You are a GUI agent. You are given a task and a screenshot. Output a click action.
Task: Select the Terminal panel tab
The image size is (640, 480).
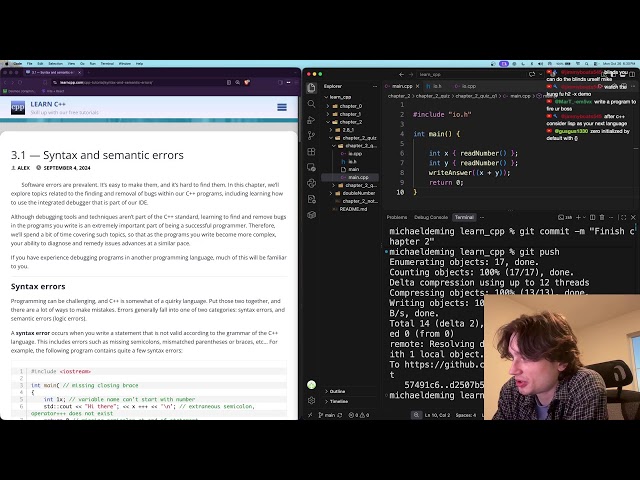tap(464, 217)
